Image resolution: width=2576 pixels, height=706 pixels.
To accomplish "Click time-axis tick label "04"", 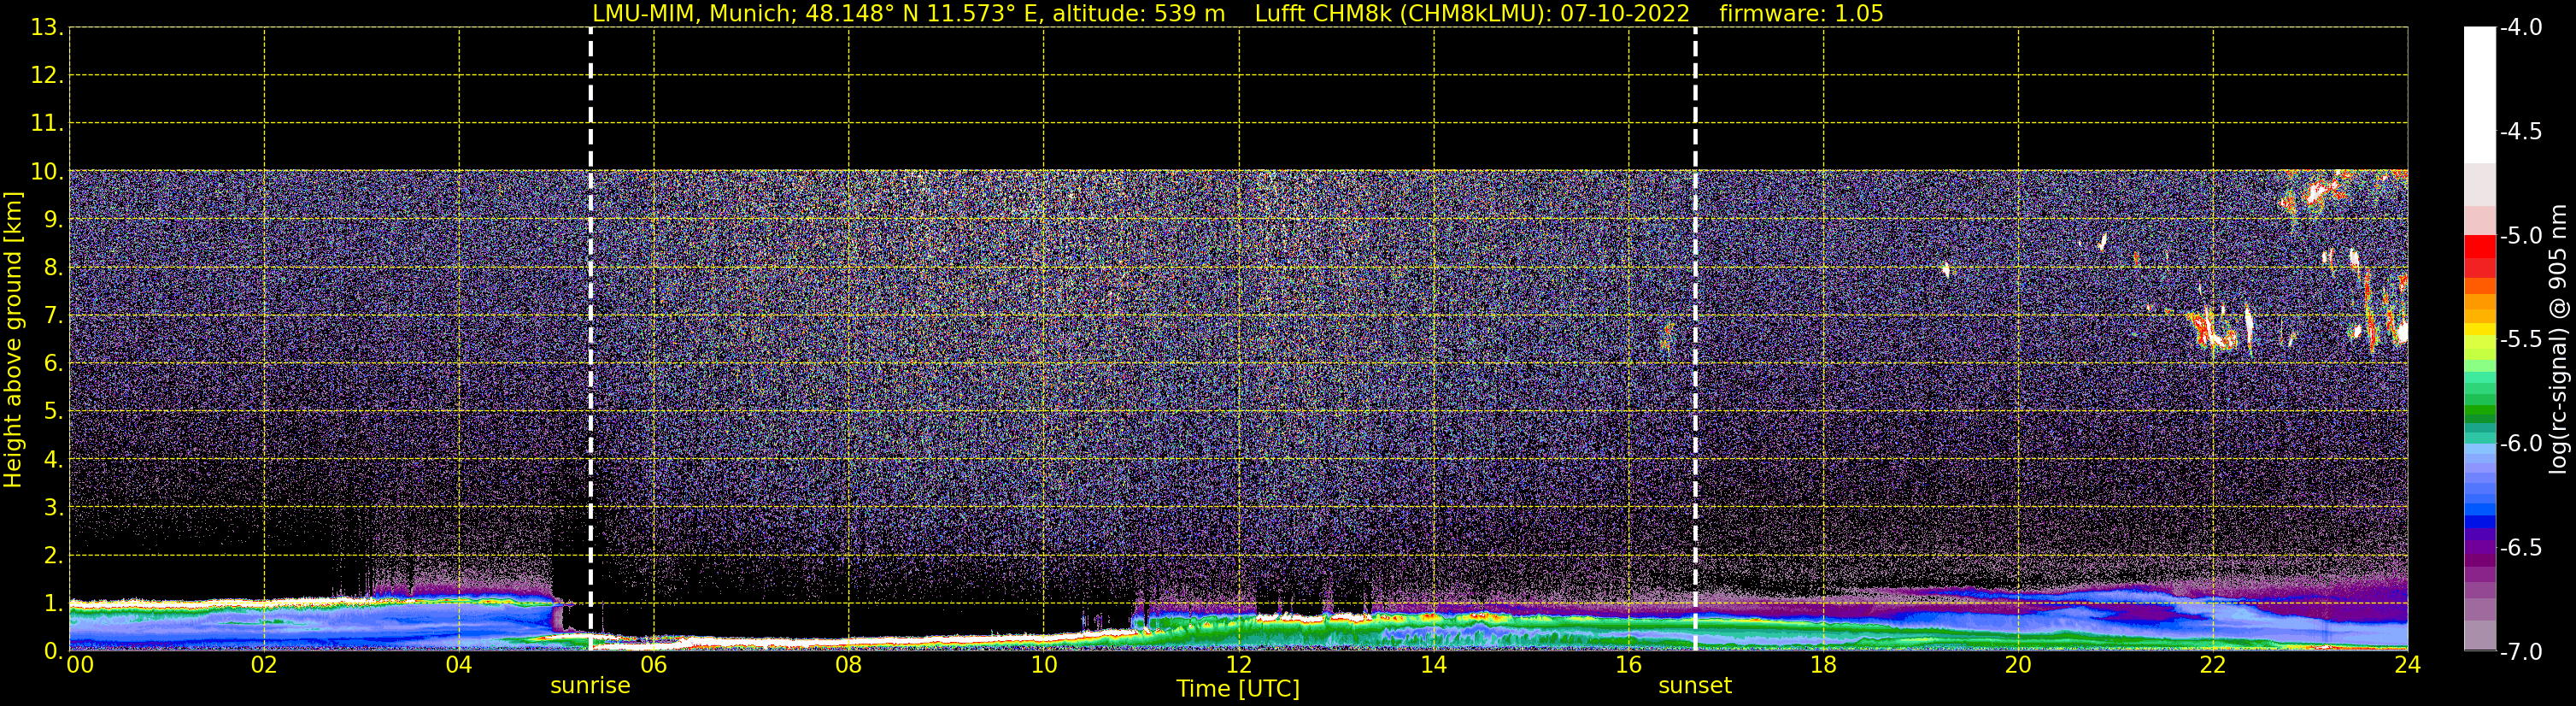I will [x=459, y=666].
